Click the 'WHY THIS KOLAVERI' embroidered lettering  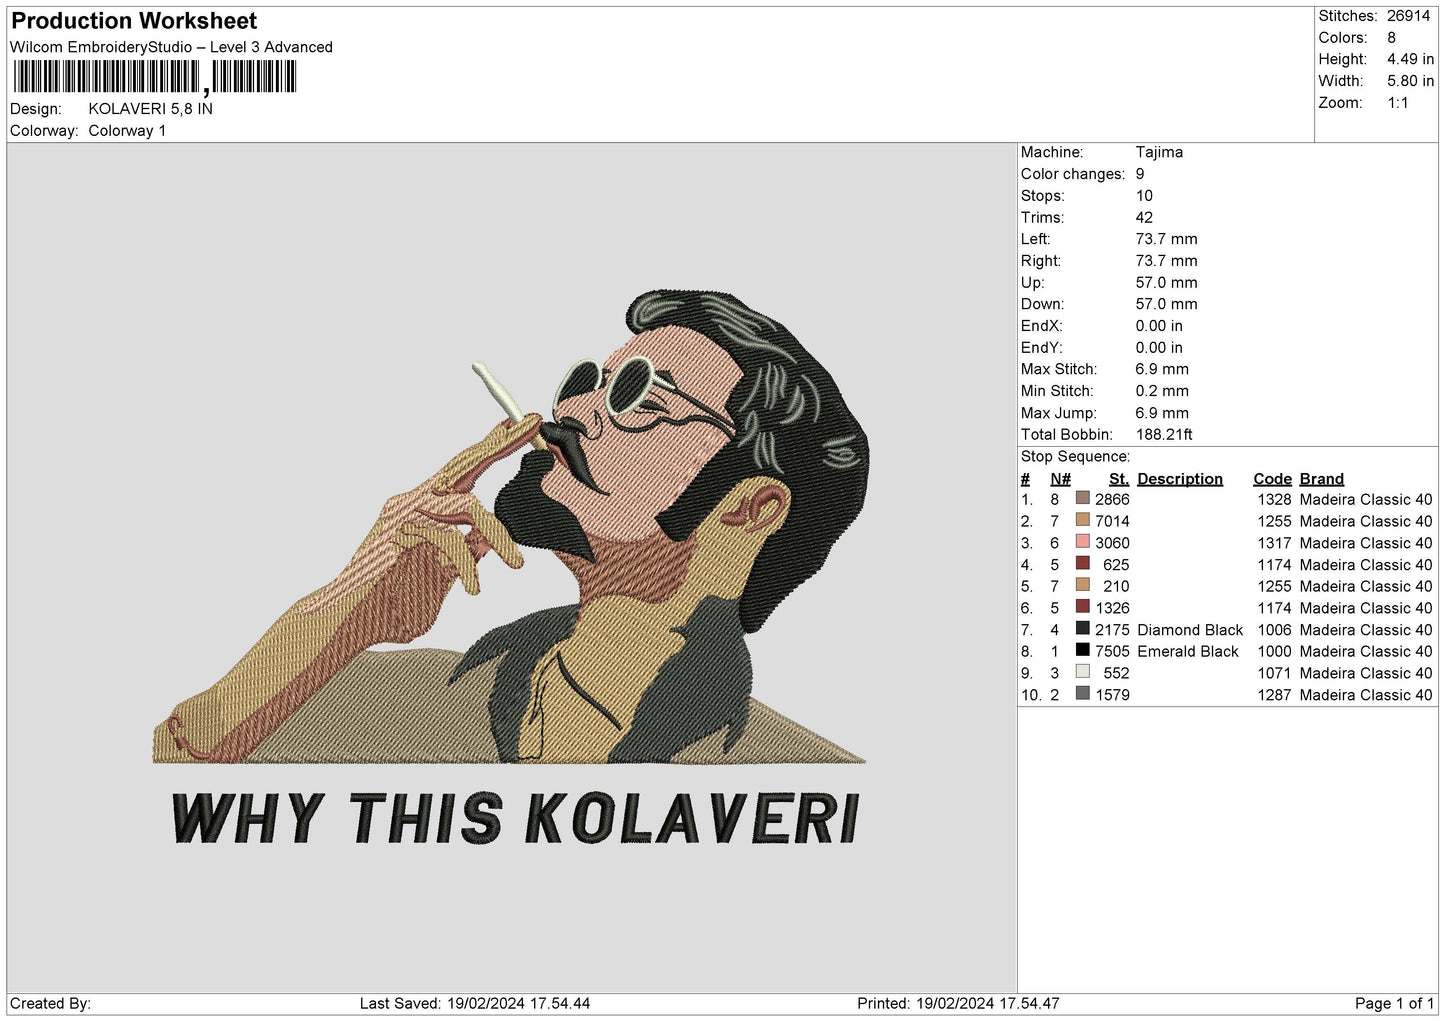516,818
